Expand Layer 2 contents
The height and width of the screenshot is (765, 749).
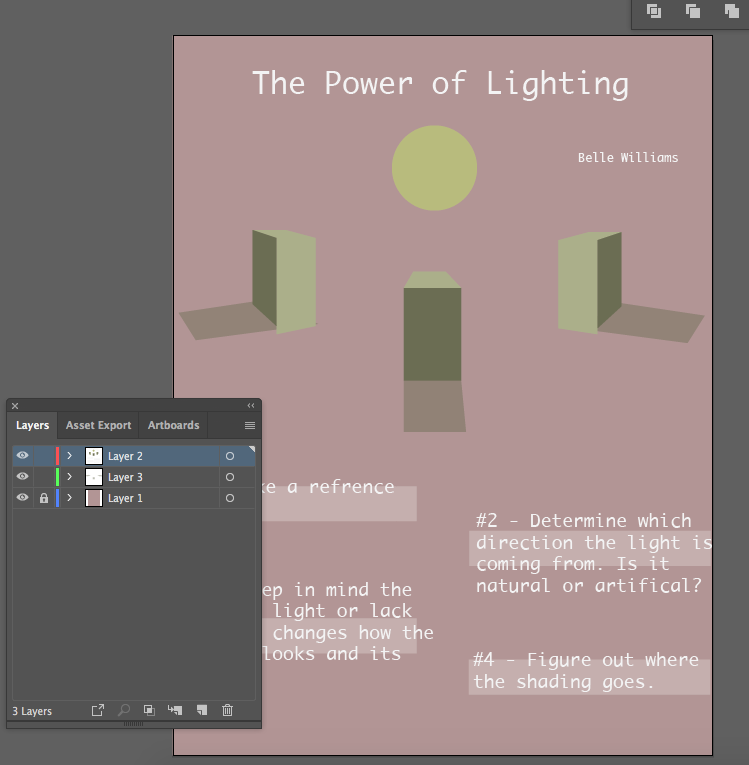pyautogui.click(x=69, y=456)
